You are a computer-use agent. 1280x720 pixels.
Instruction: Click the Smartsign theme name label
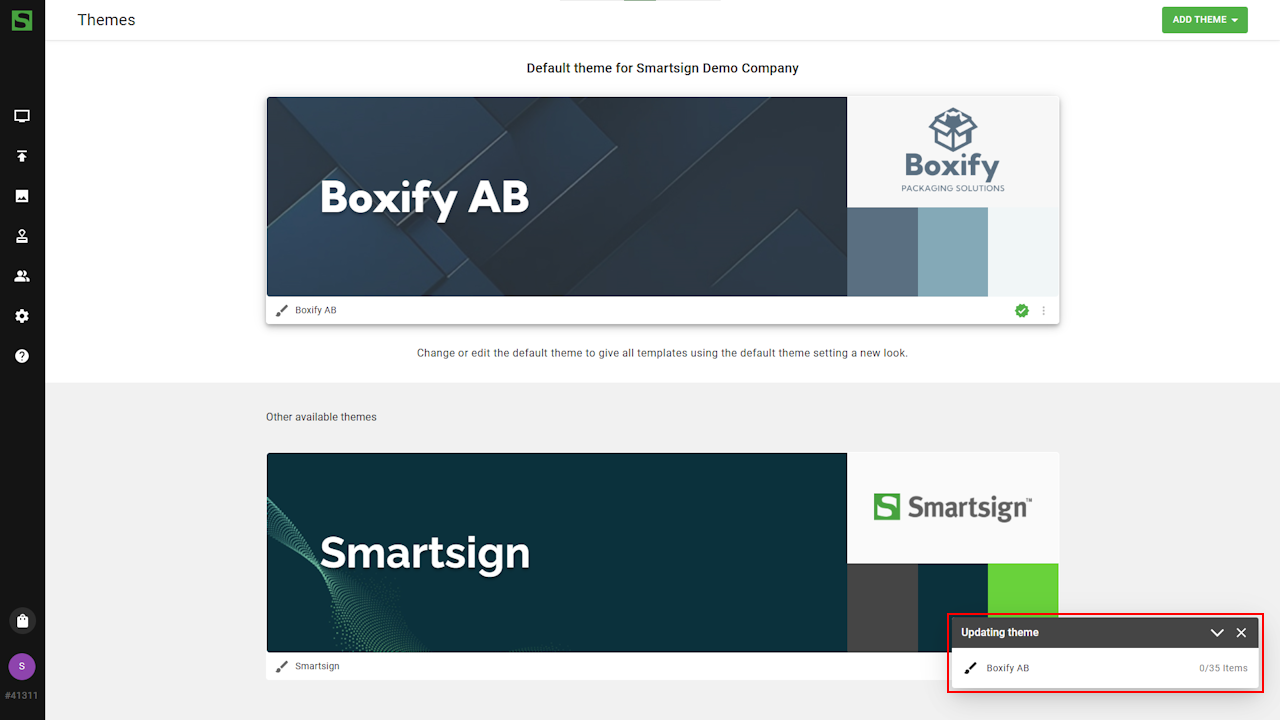point(317,667)
